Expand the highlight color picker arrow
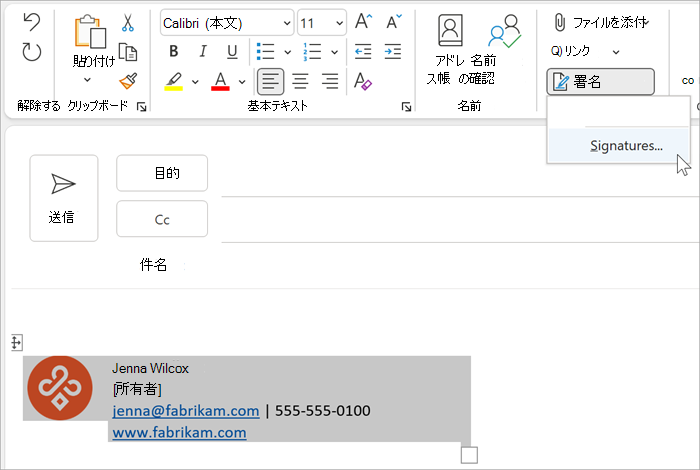The height and width of the screenshot is (470, 700). click(195, 82)
